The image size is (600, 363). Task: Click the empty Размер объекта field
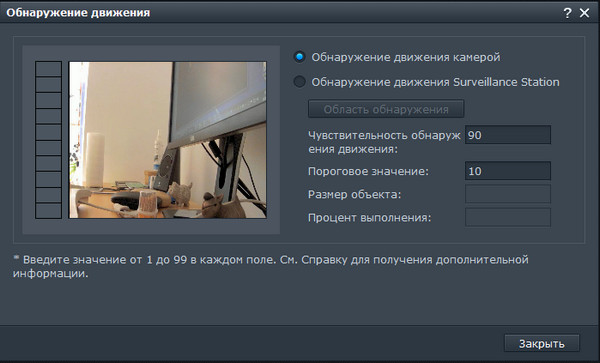pyautogui.click(x=508, y=194)
